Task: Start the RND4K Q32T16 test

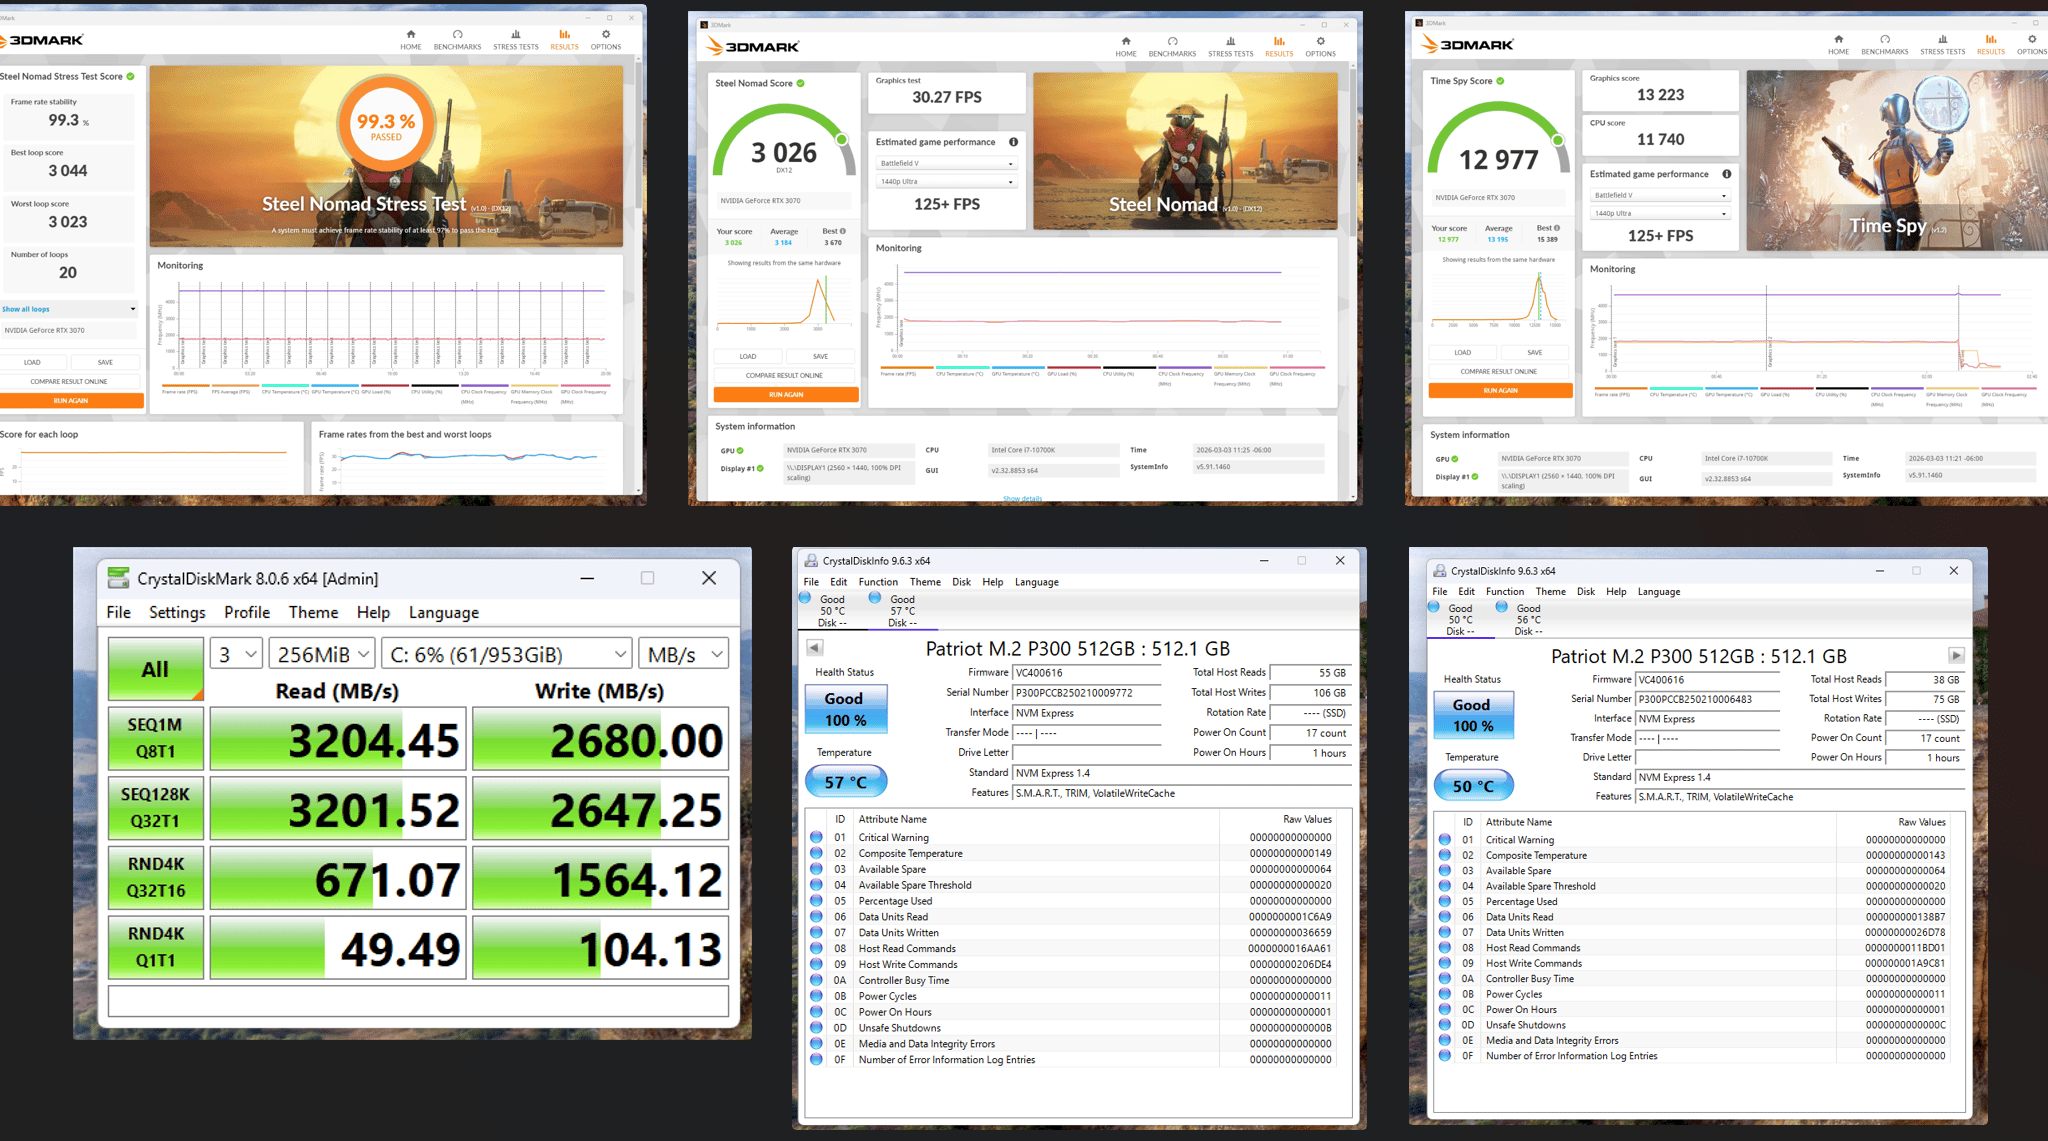Action: pos(155,877)
